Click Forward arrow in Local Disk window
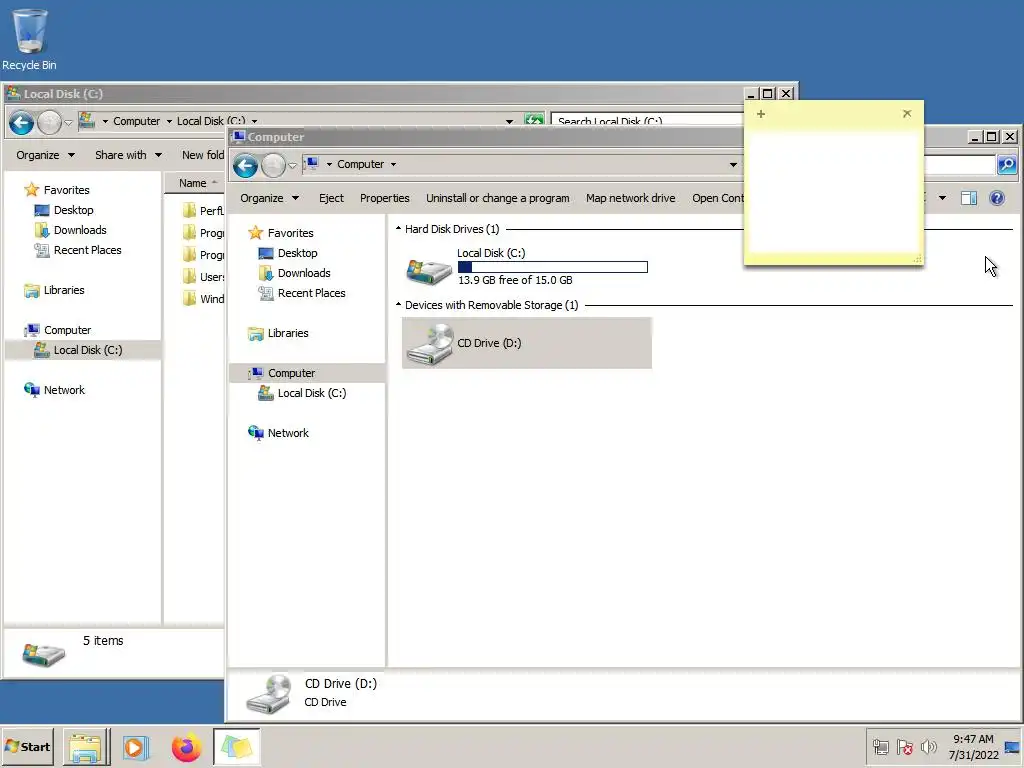 tap(50, 122)
